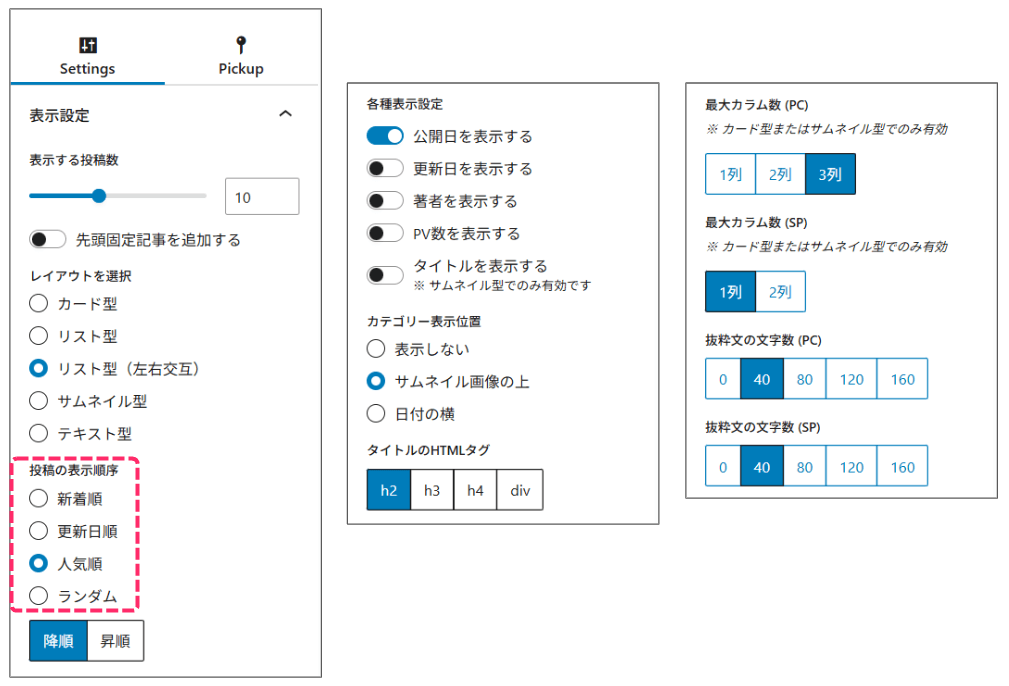This screenshot has width=1009, height=686.
Task: Set 抜粋文の文字数 (PC) to 40
Action: click(x=762, y=379)
